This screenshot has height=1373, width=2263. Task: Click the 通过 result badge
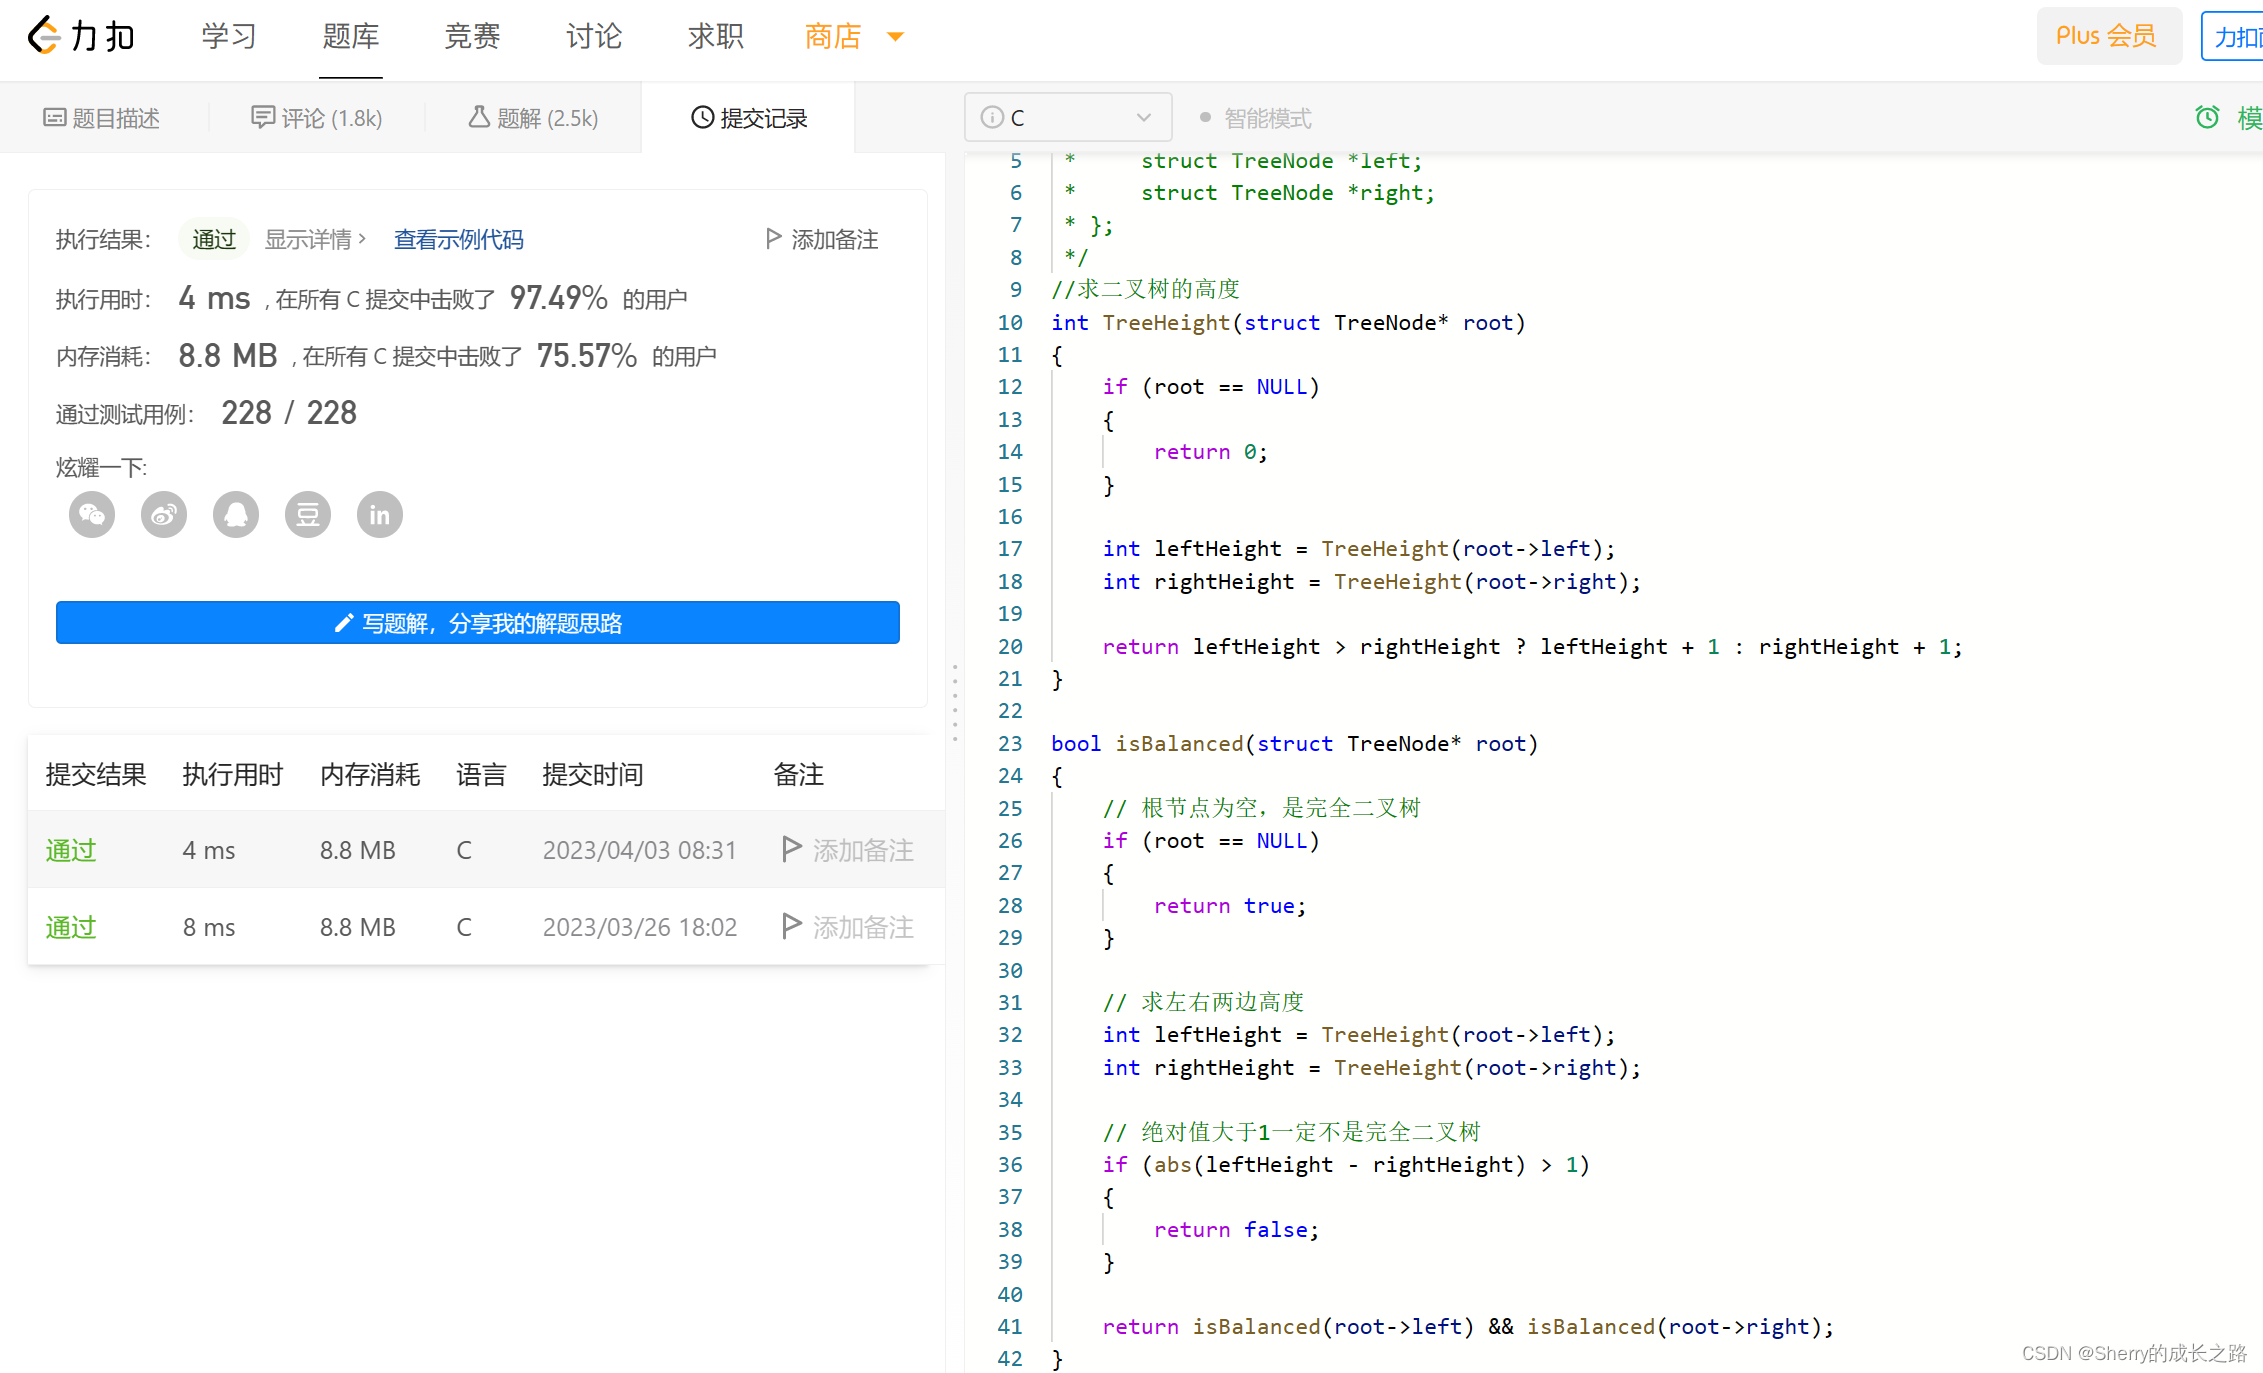coord(214,240)
